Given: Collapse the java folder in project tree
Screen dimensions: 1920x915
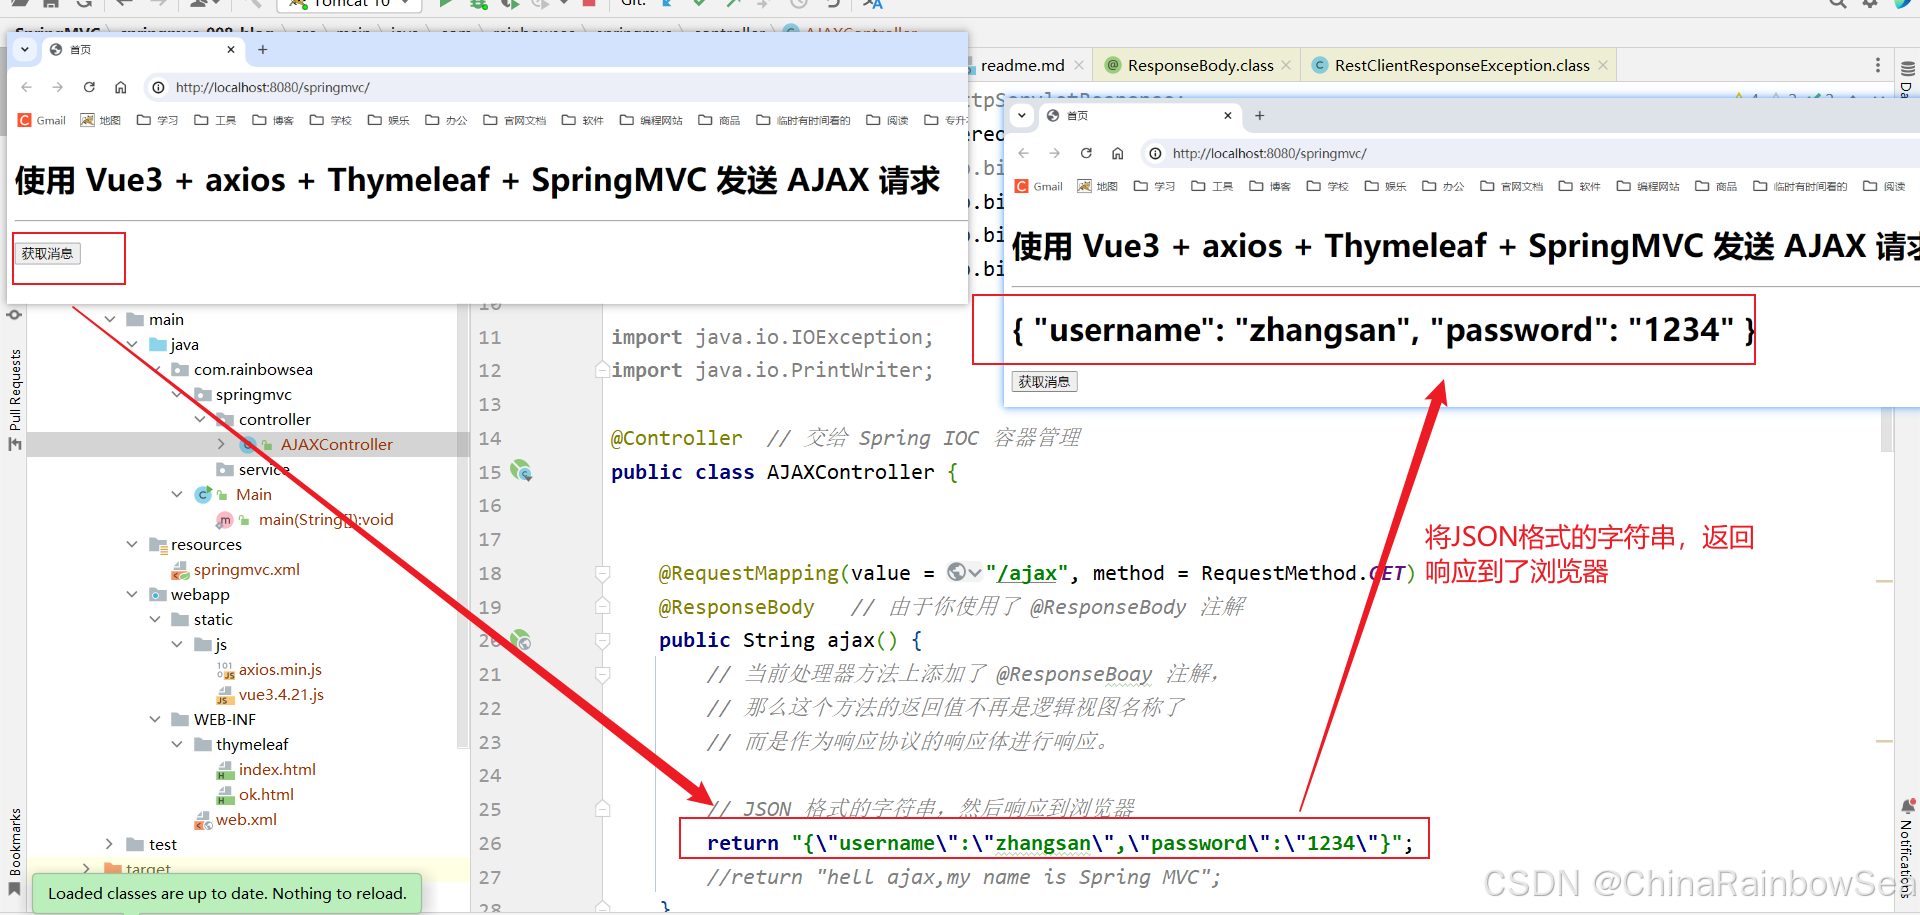Looking at the screenshot, I should pos(132,344).
